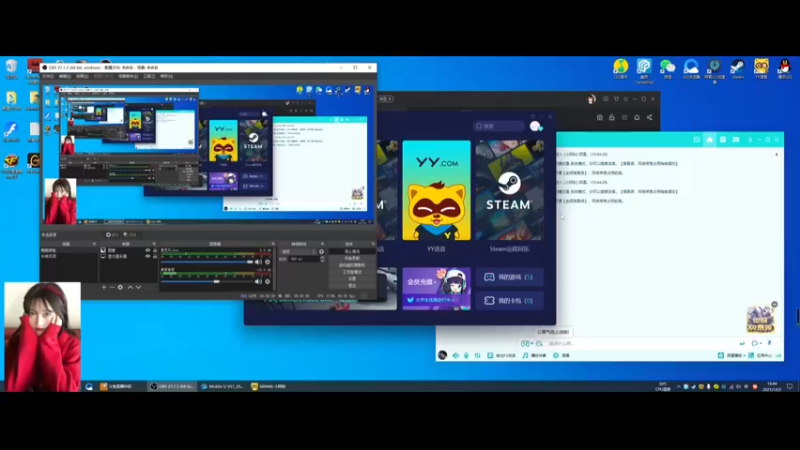
Task: Open My Games (5) button
Action: click(509, 277)
